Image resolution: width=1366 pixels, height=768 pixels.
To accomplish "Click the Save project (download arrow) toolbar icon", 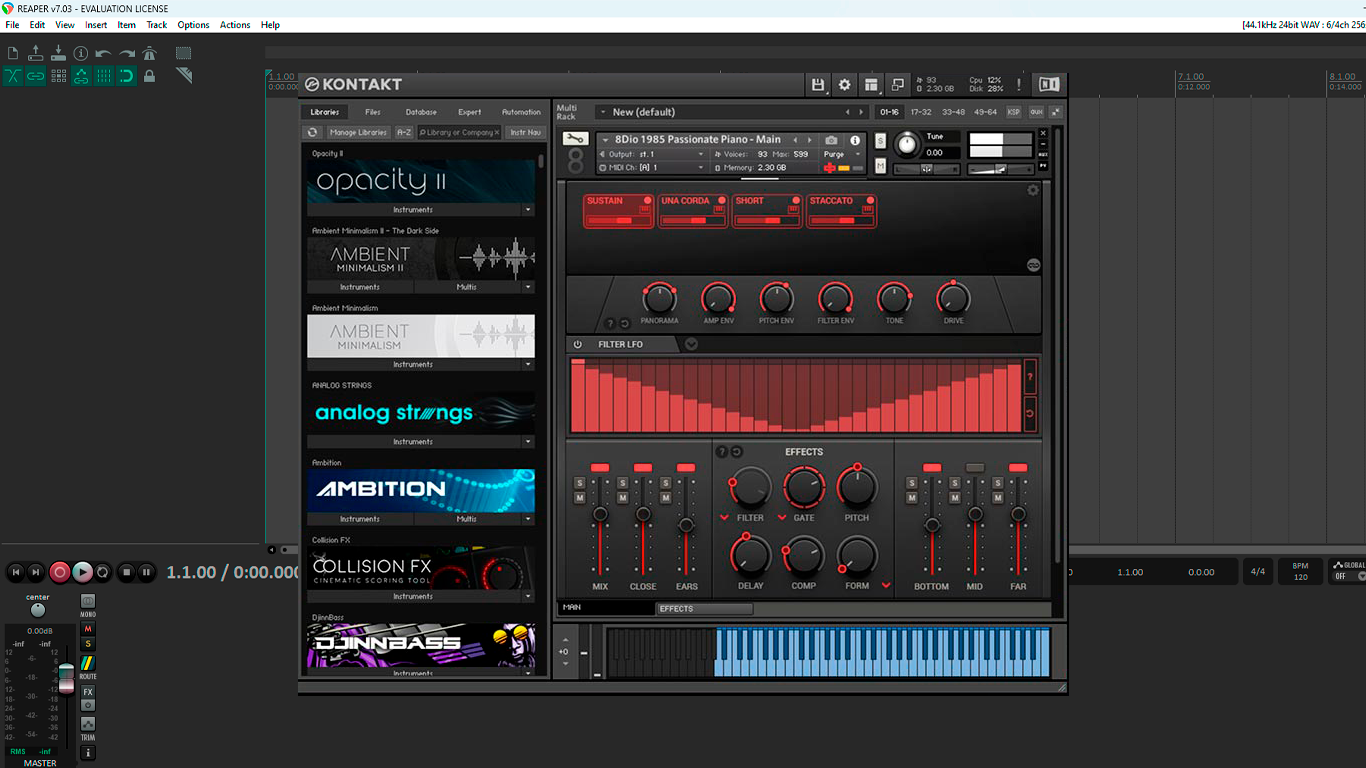I will point(58,53).
